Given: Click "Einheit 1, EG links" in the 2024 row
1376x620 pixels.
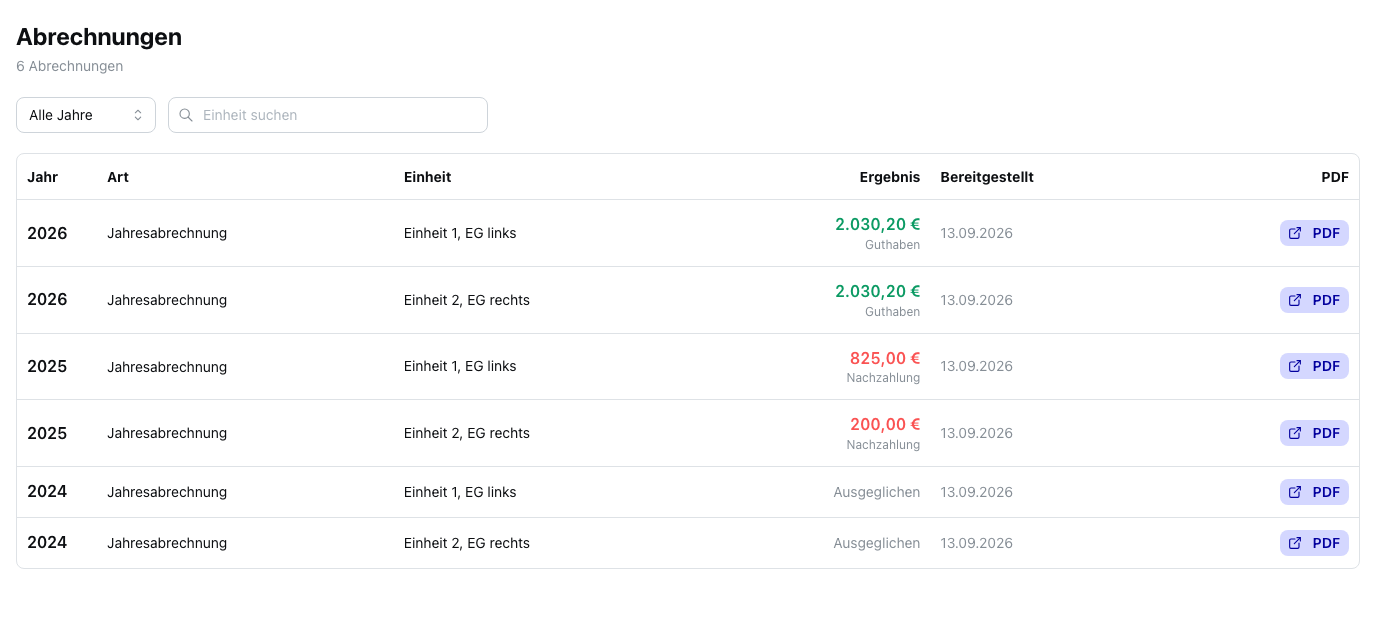Looking at the screenshot, I should point(460,492).
